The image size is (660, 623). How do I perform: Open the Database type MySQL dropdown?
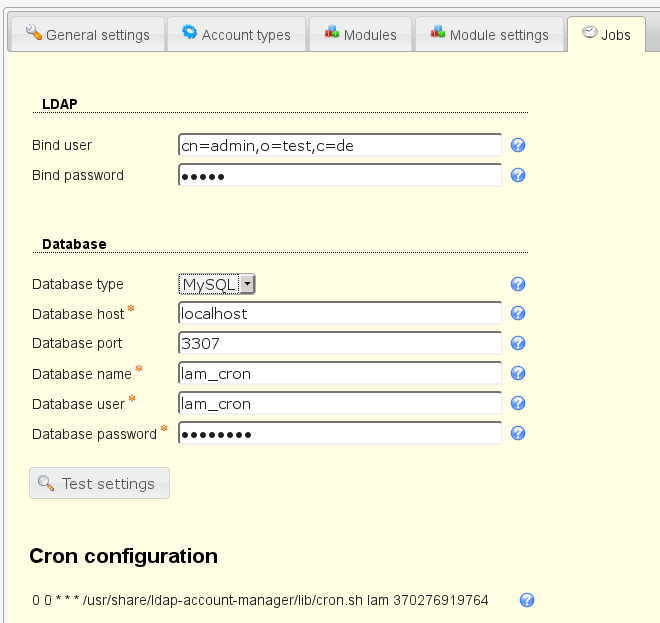[217, 284]
